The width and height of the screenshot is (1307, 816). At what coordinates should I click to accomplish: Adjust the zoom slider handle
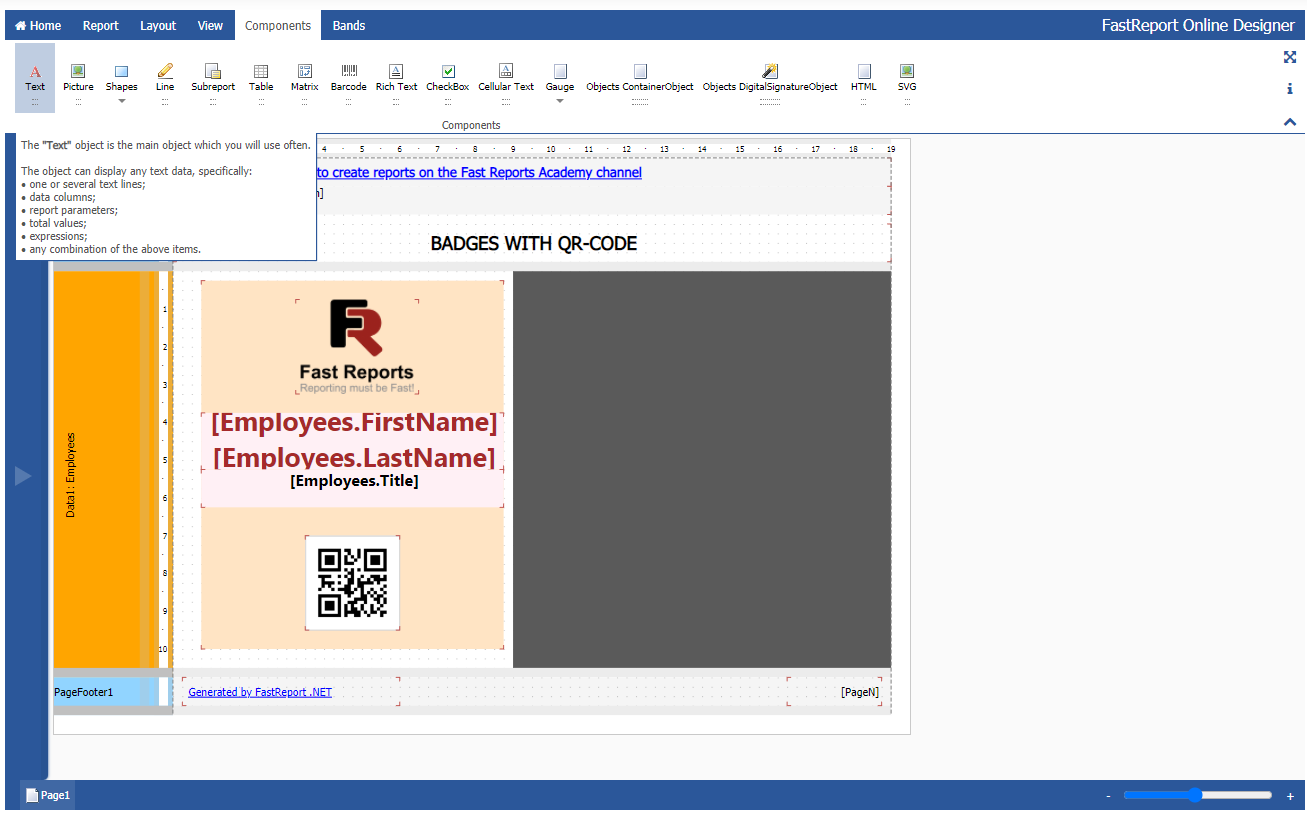1194,795
